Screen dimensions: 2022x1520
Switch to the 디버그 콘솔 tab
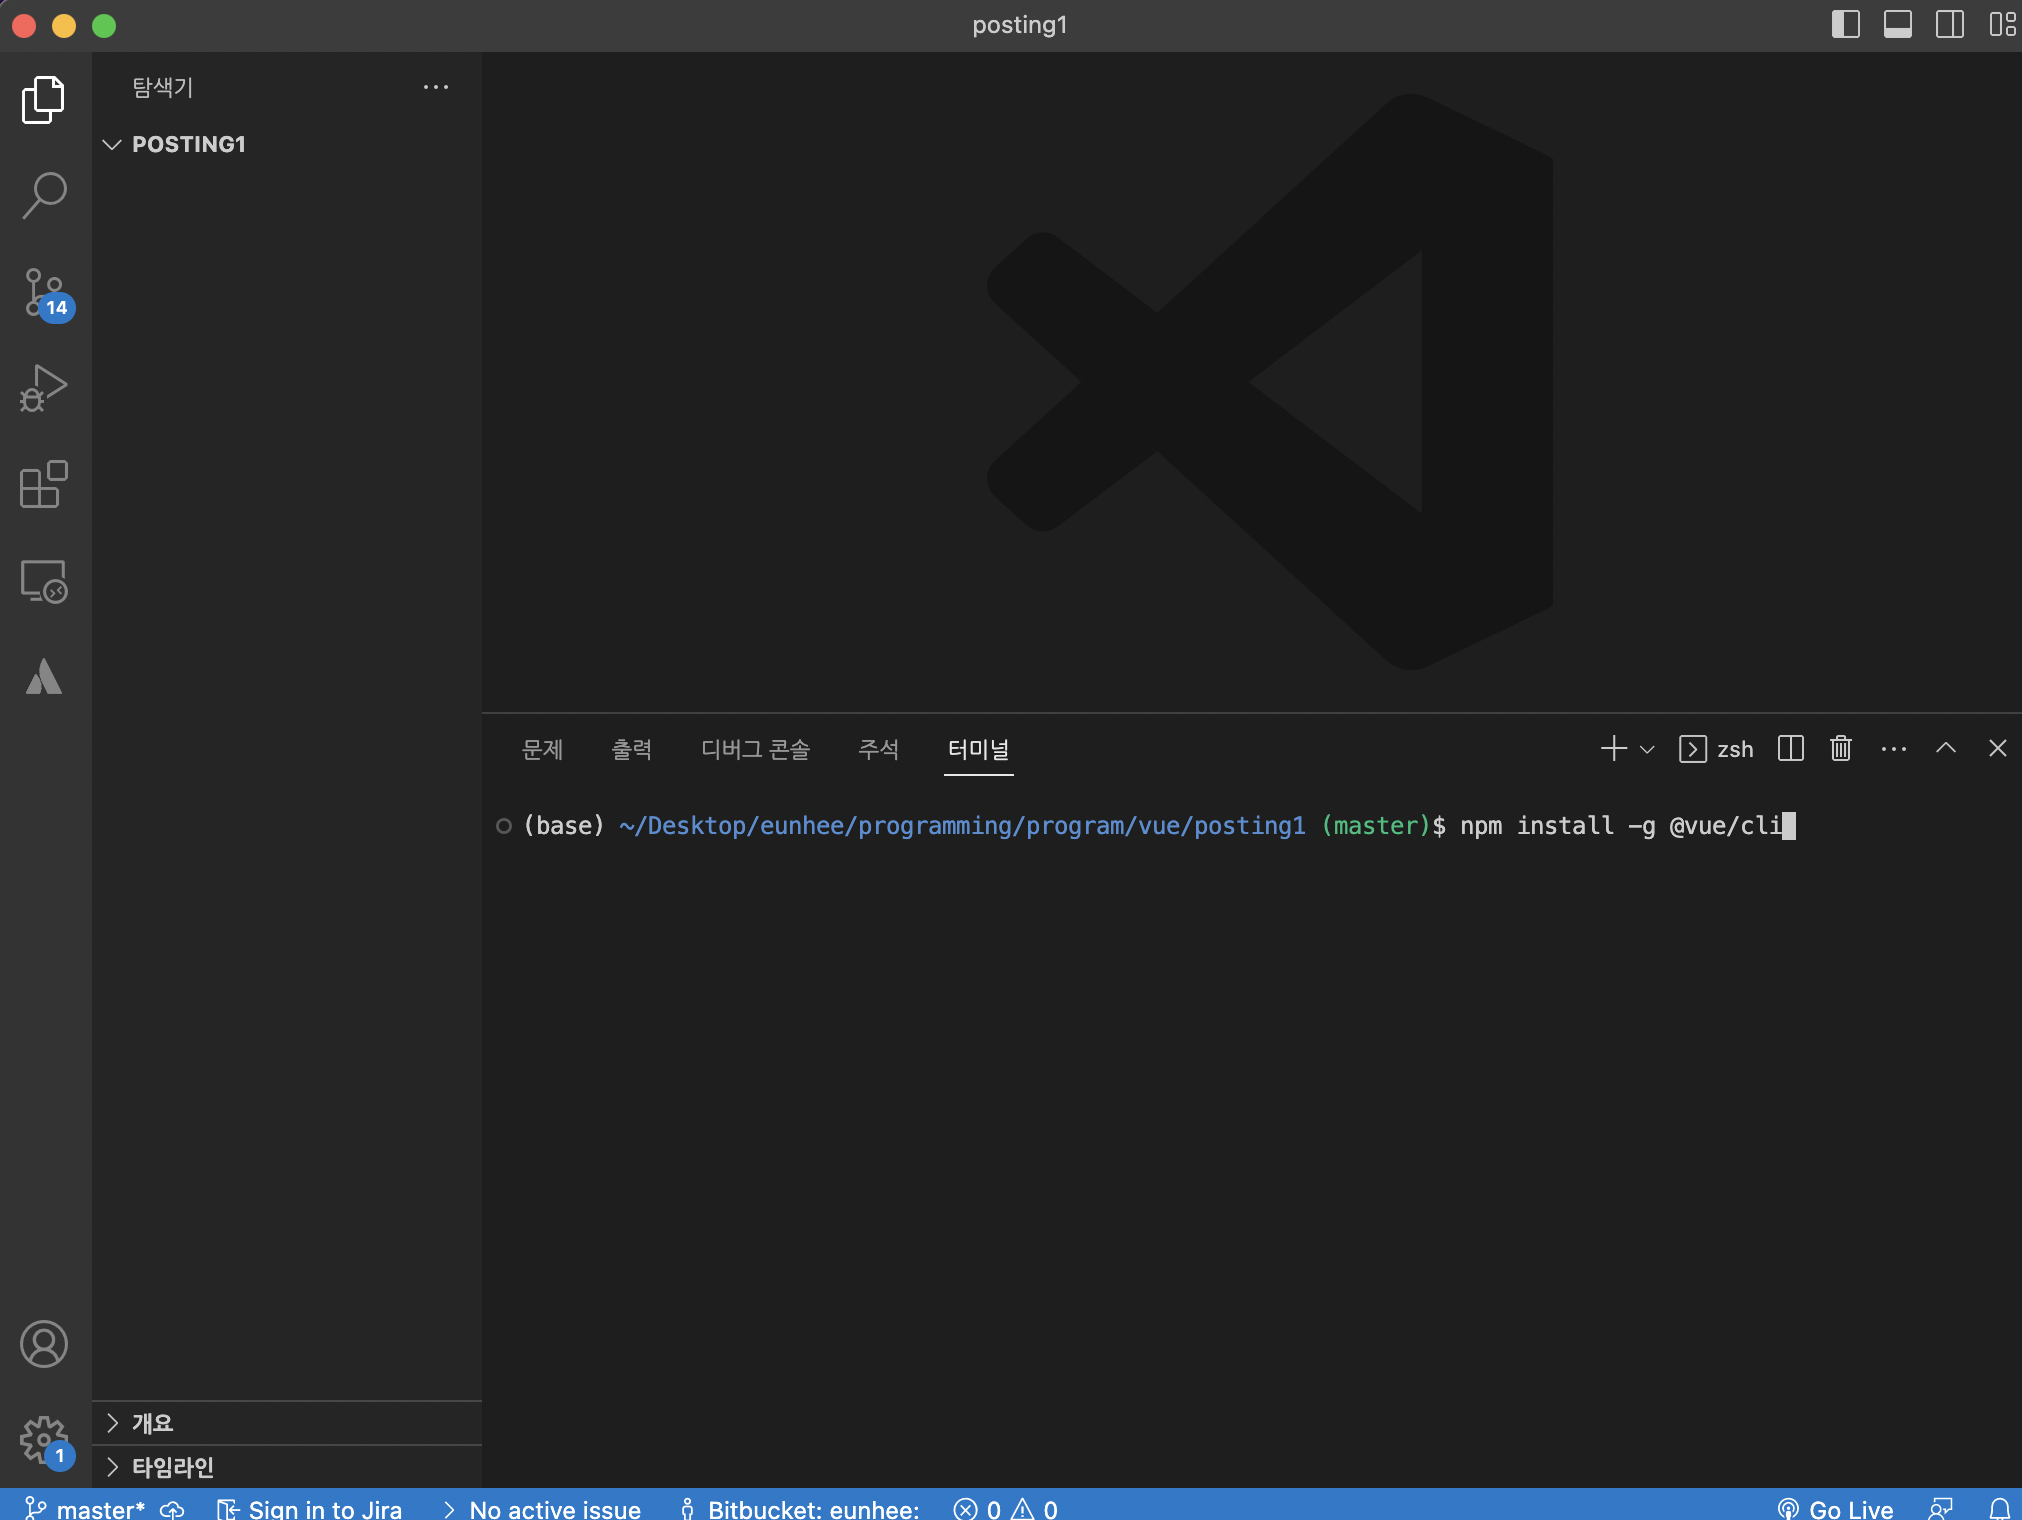(755, 749)
